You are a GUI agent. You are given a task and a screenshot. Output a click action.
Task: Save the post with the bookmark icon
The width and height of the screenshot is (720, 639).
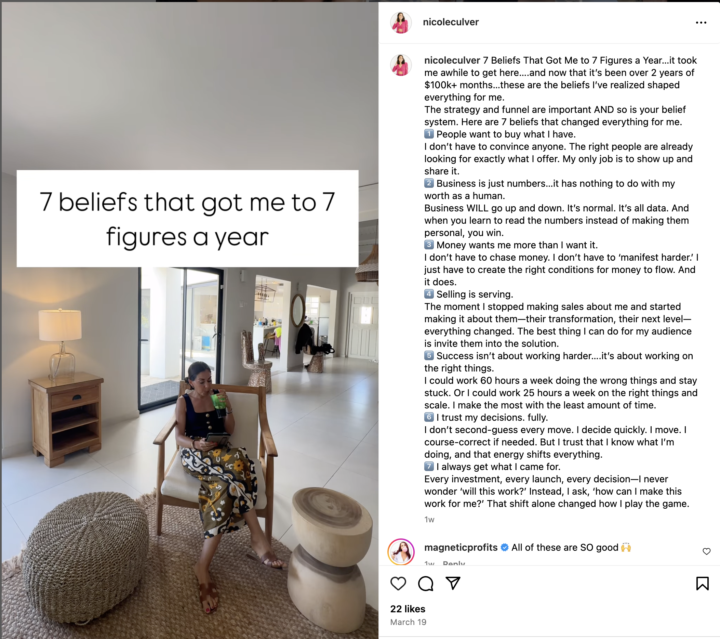(x=702, y=583)
